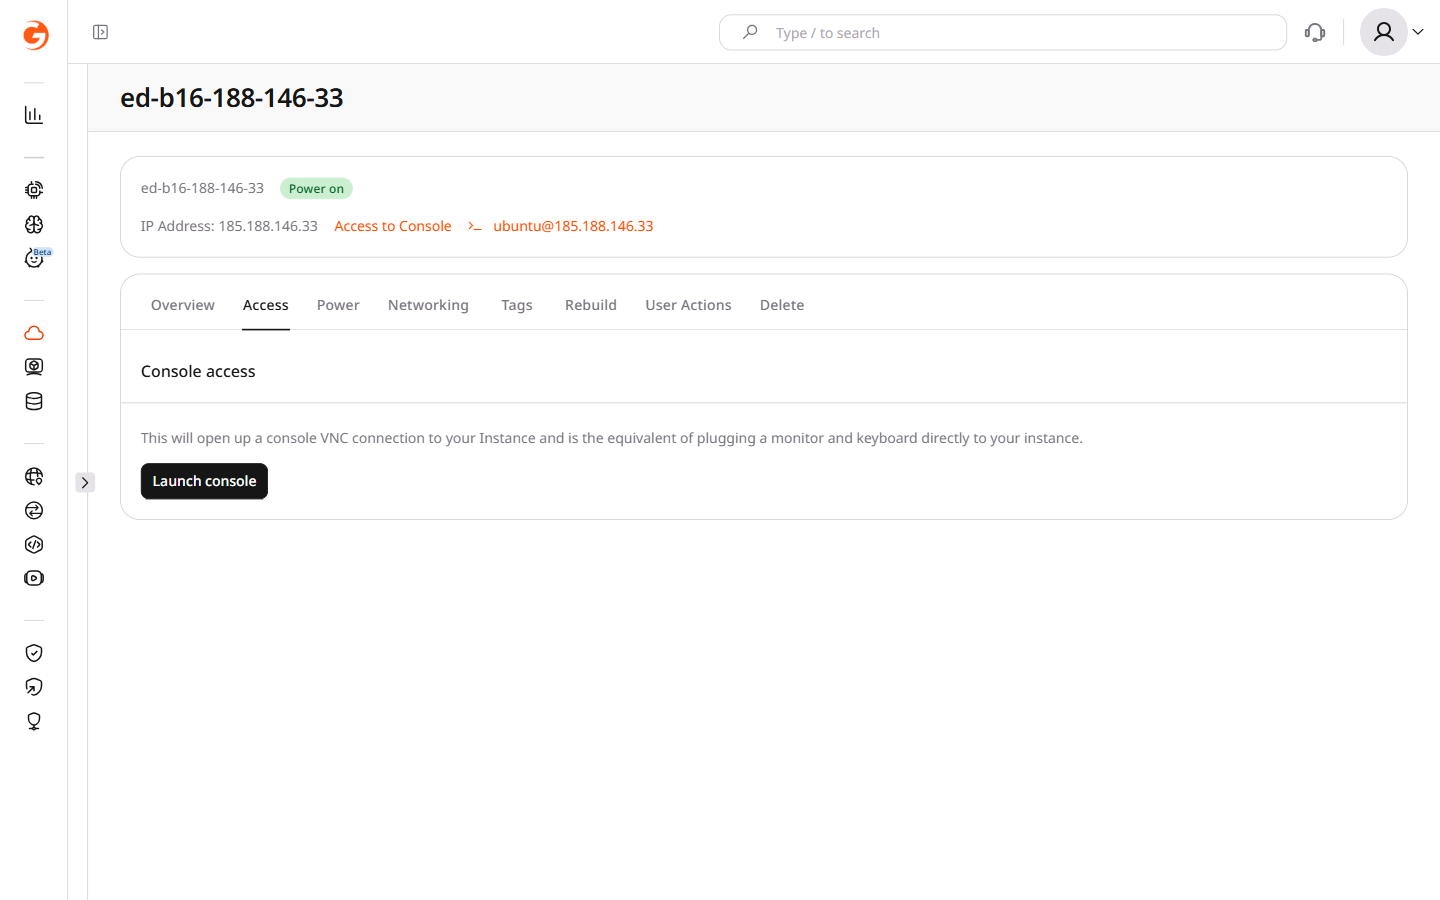
Task: Click the Console access heading
Action: pos(198,371)
